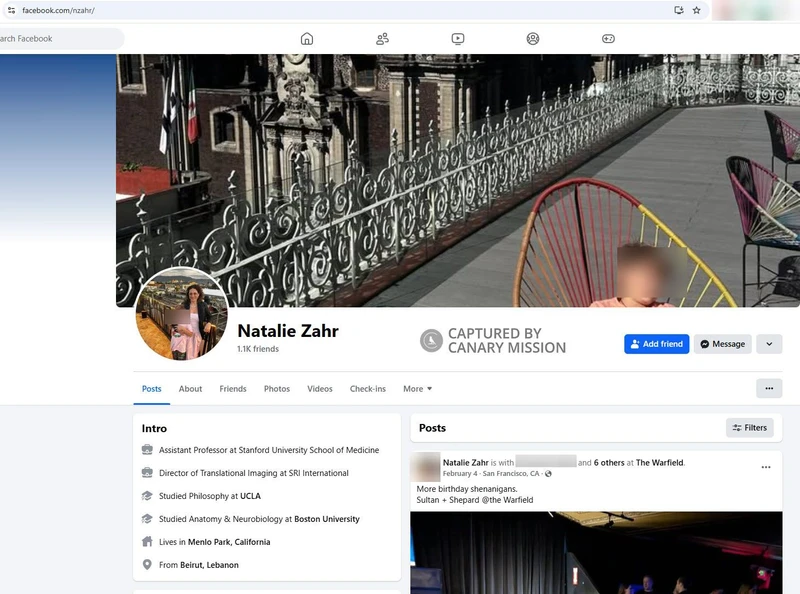Open the posts Filters button
The width and height of the screenshot is (800, 594).
(x=749, y=428)
